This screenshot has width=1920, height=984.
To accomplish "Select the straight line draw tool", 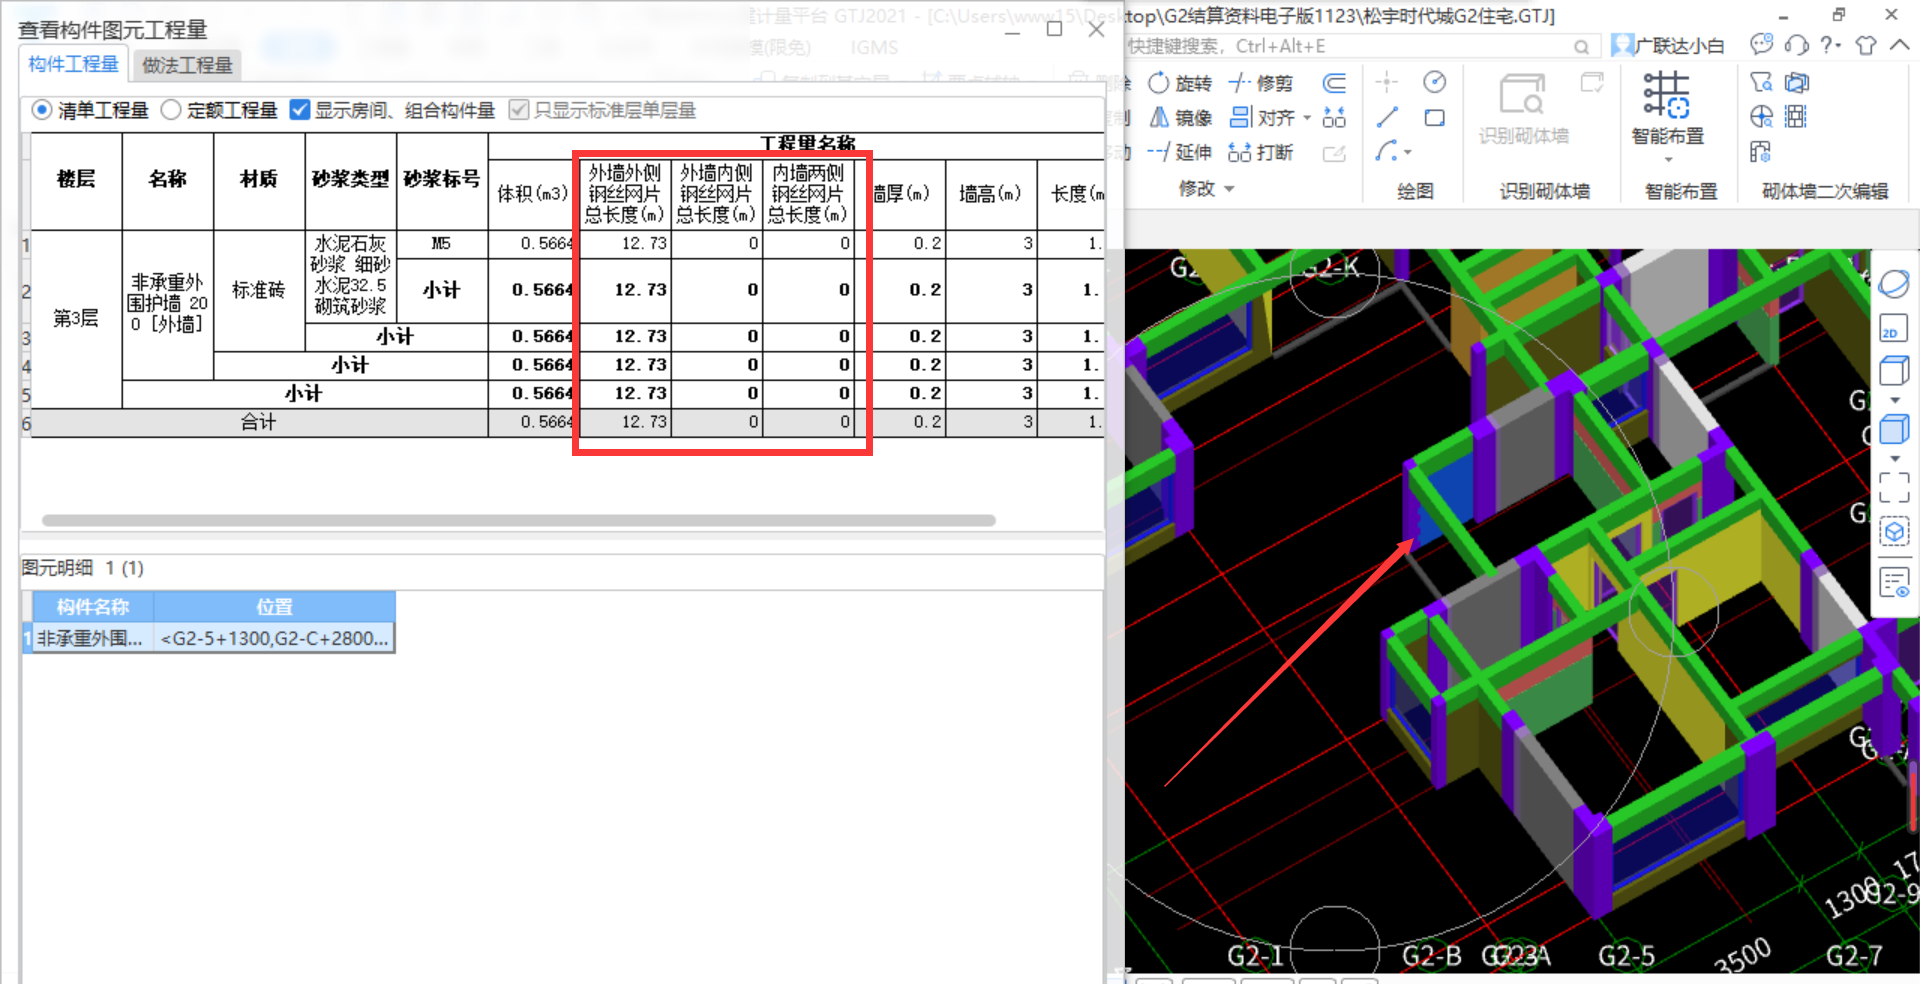I will [1387, 118].
